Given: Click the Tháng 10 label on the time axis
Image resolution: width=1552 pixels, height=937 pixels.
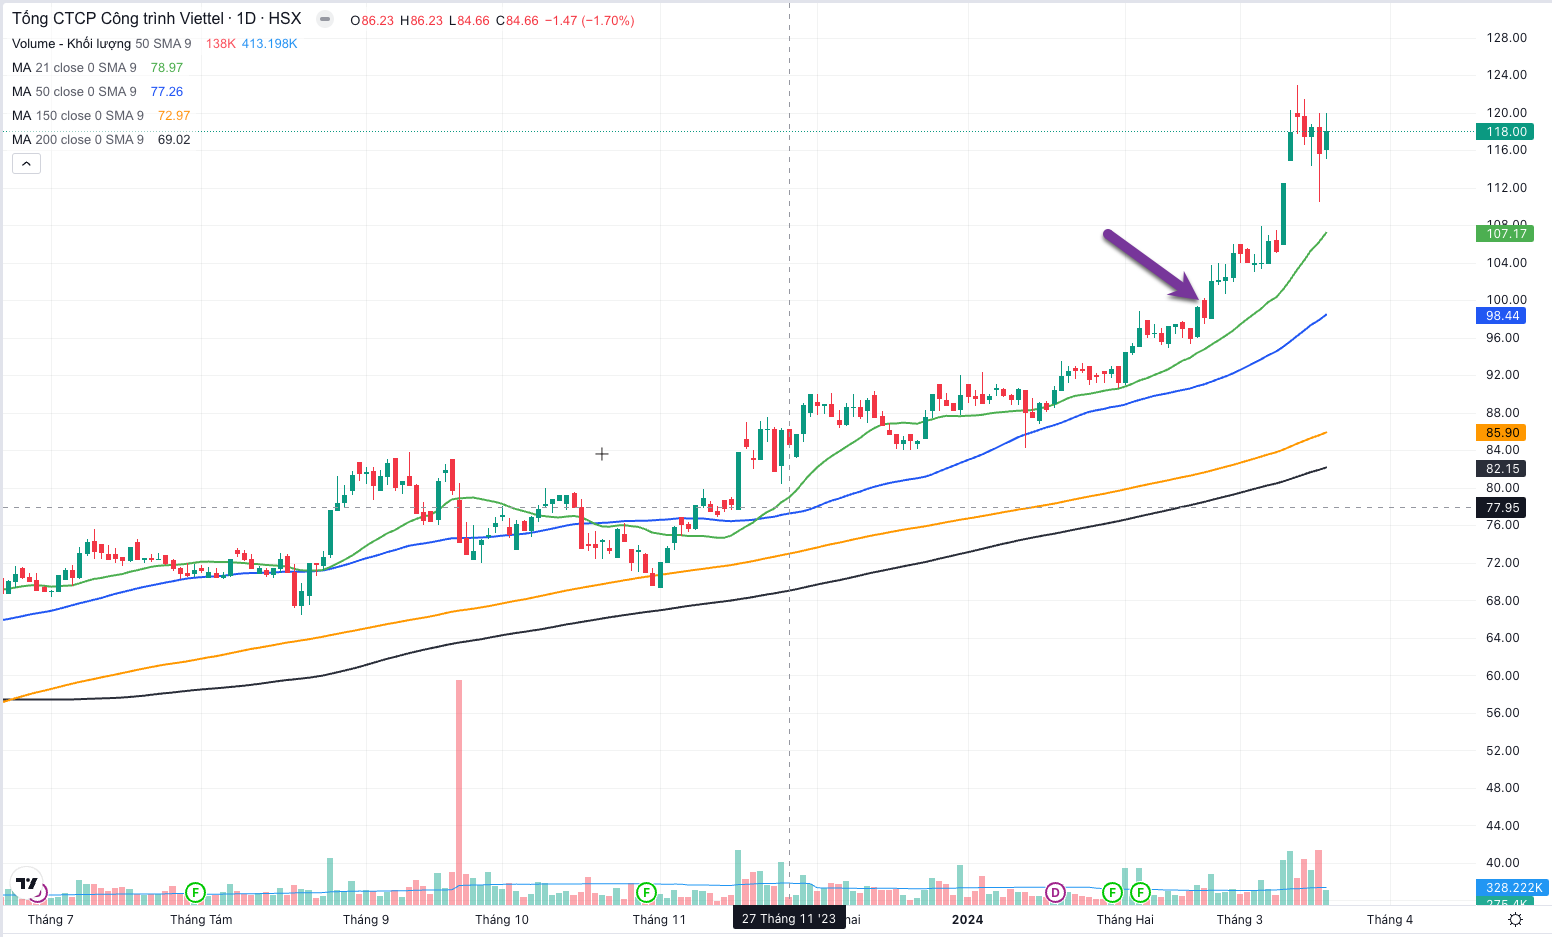Looking at the screenshot, I should (502, 920).
